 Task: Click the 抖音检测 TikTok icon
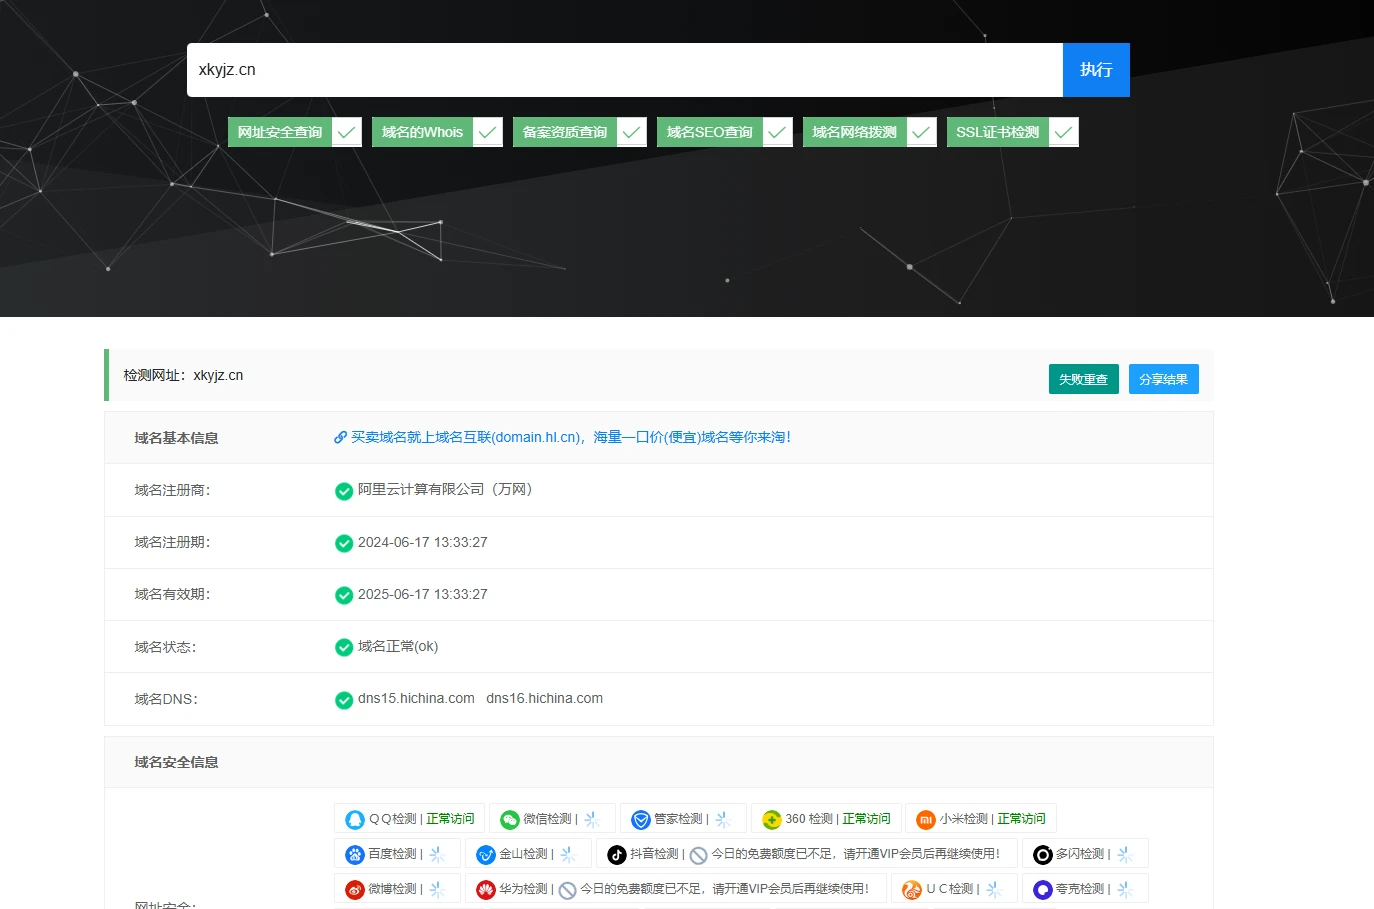click(616, 854)
